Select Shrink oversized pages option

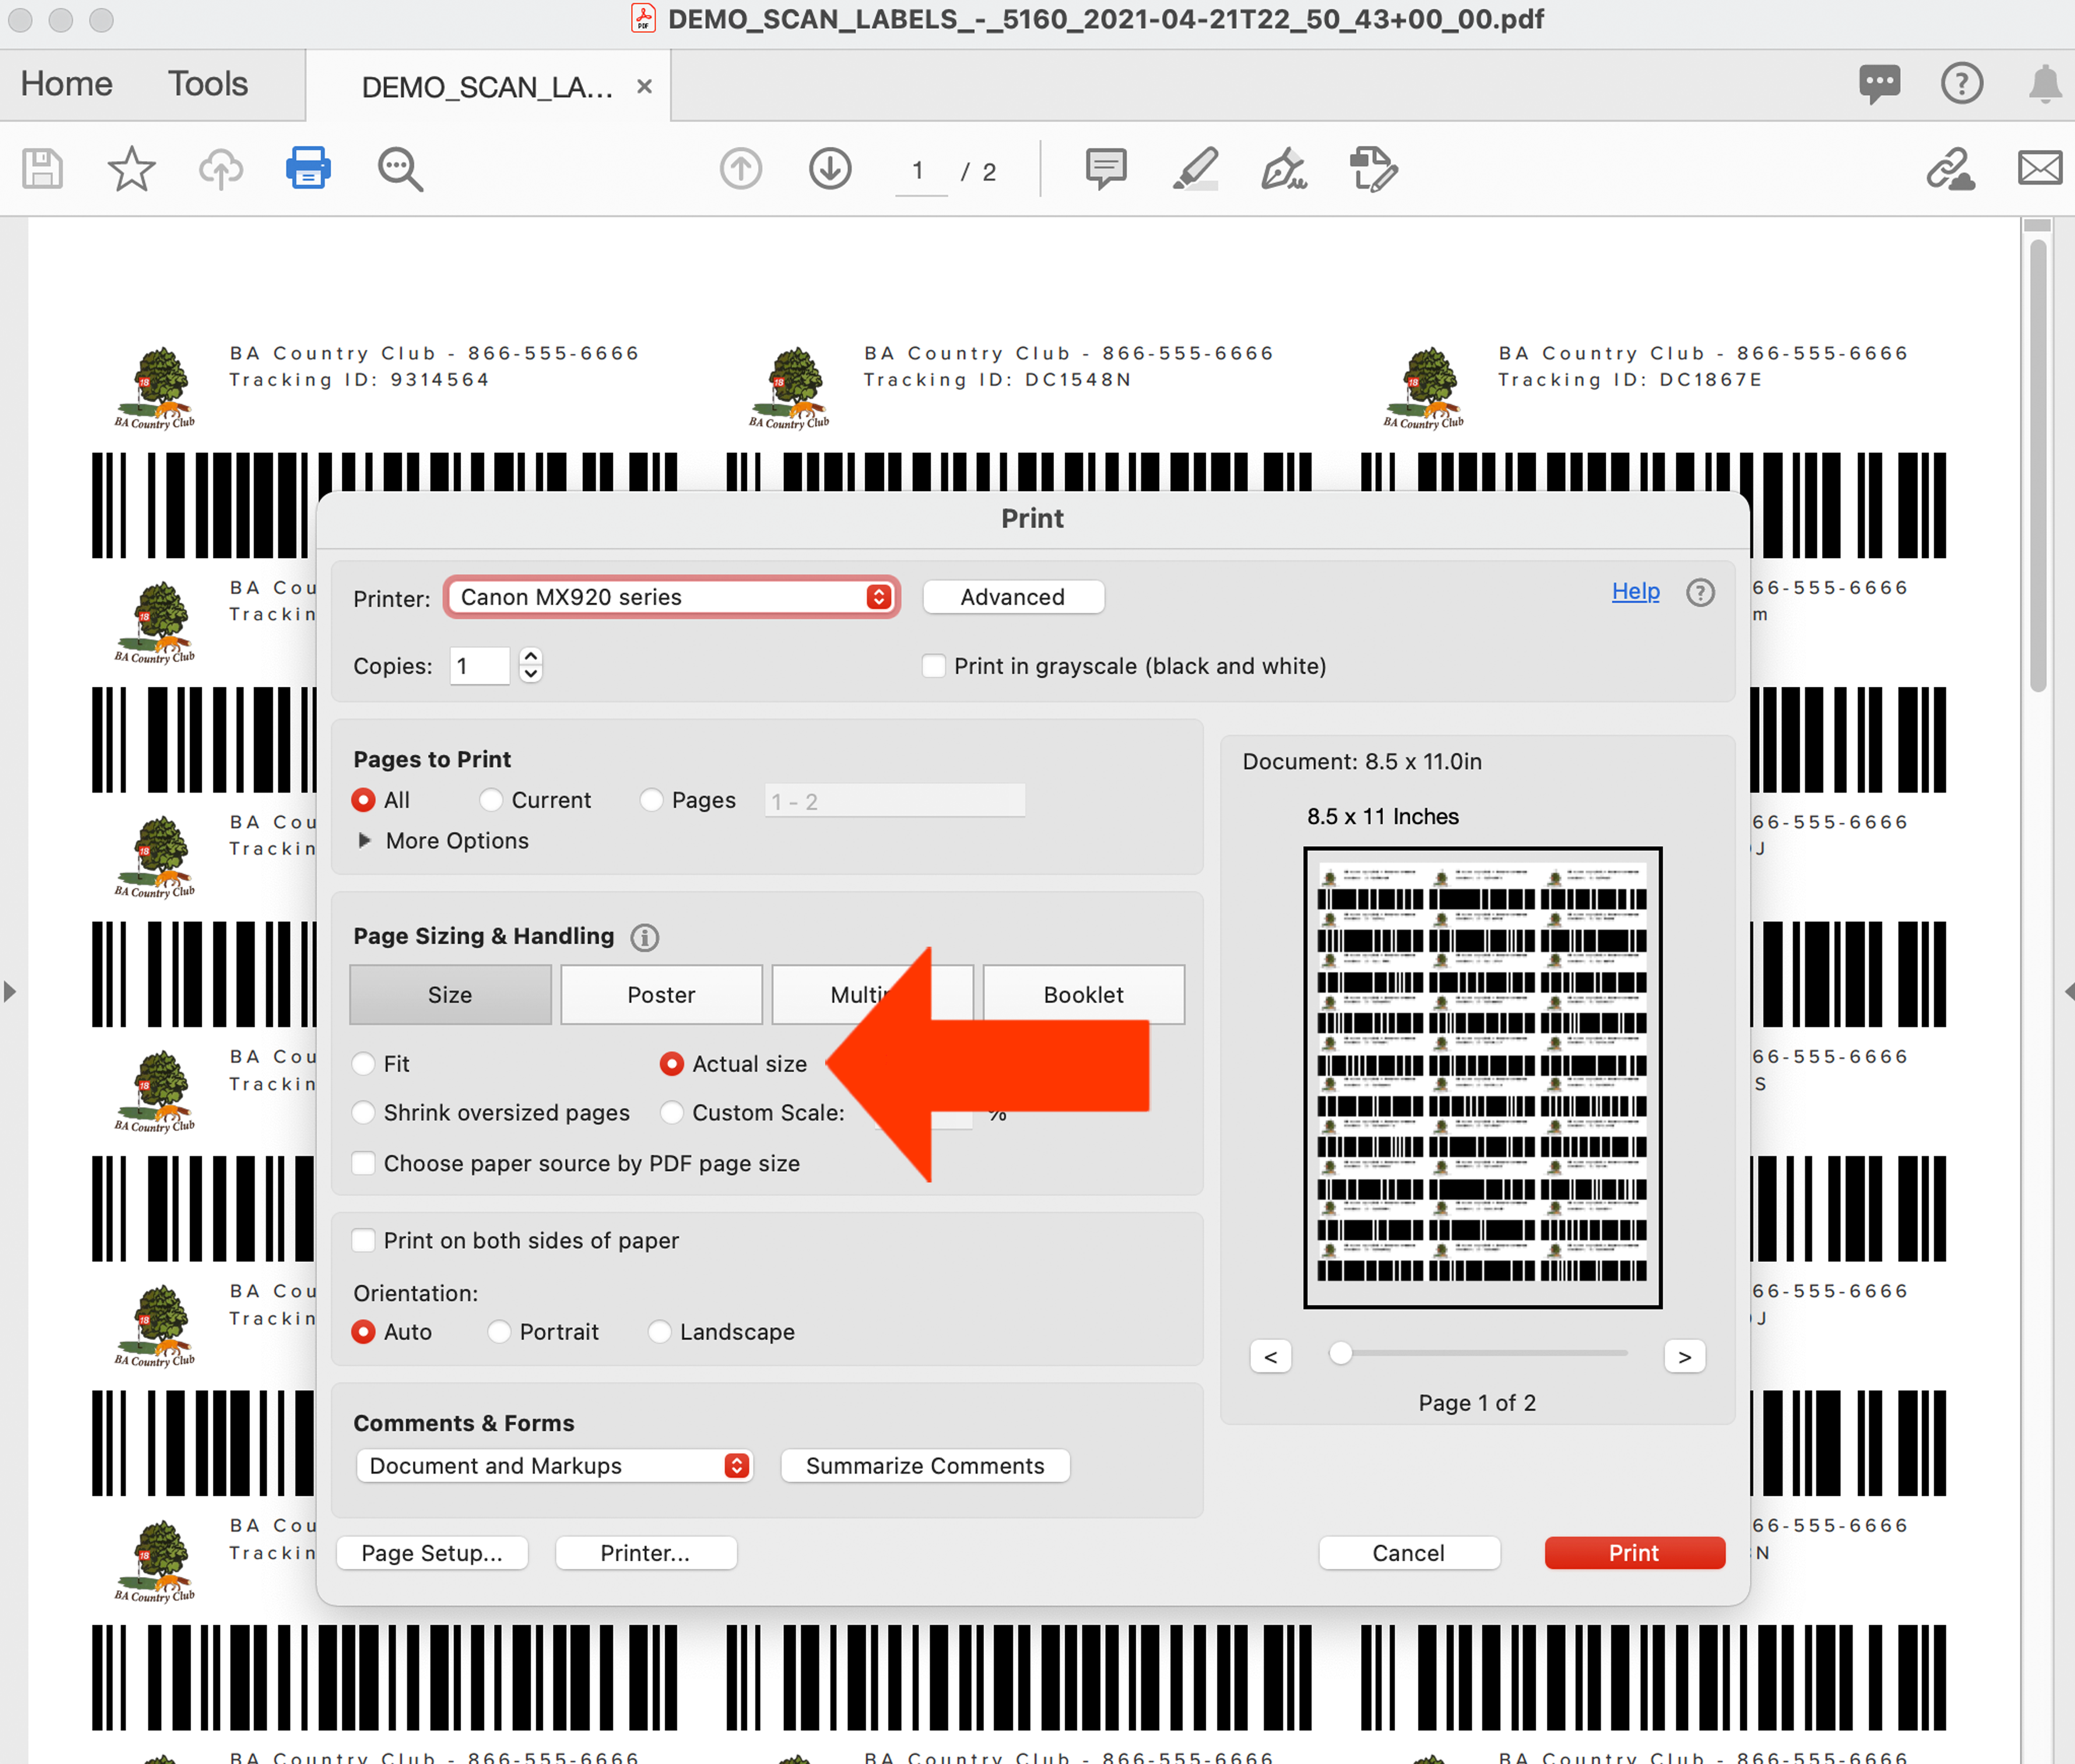pyautogui.click(x=363, y=1113)
